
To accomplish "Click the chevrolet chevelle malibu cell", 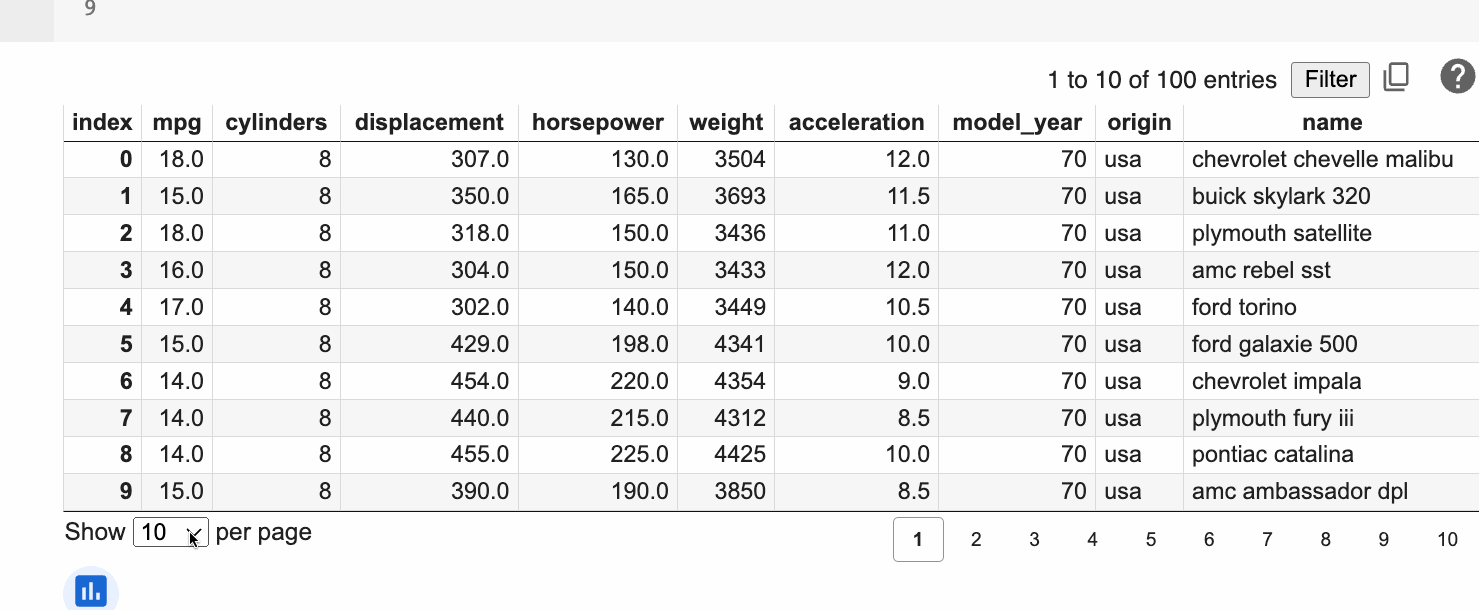I will (x=1322, y=160).
